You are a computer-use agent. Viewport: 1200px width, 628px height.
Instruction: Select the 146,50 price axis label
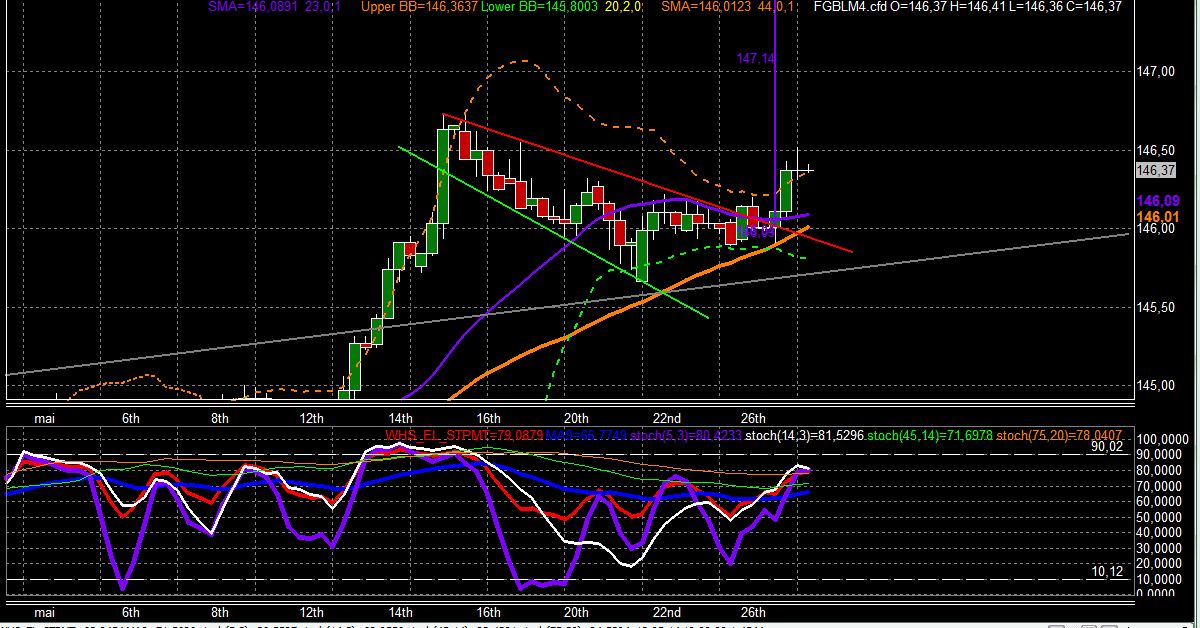coord(1154,150)
